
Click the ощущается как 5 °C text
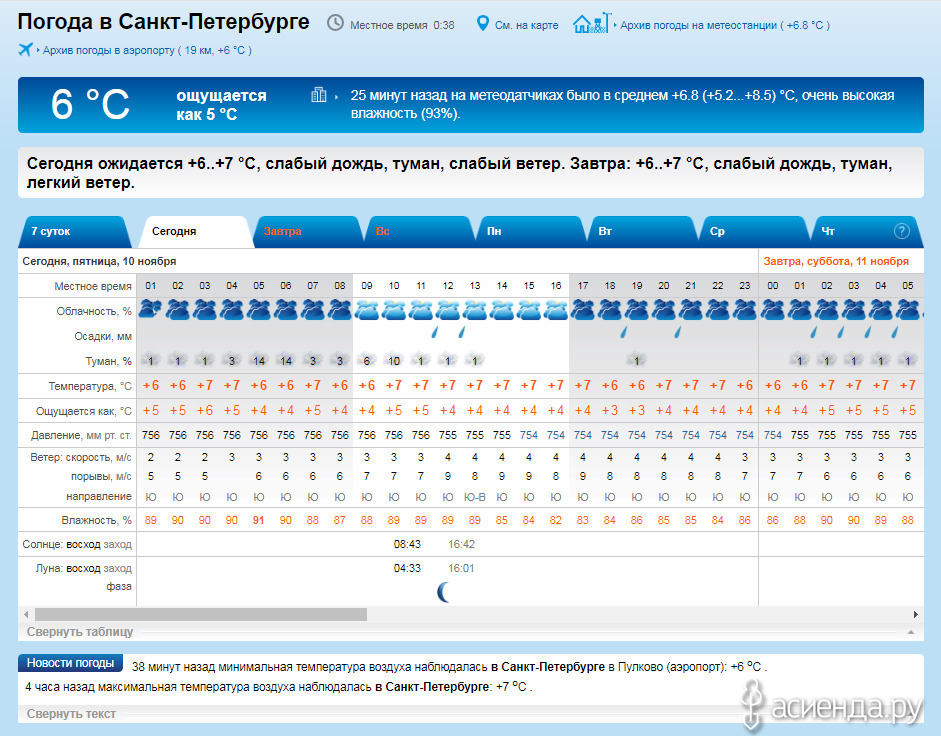coord(221,104)
